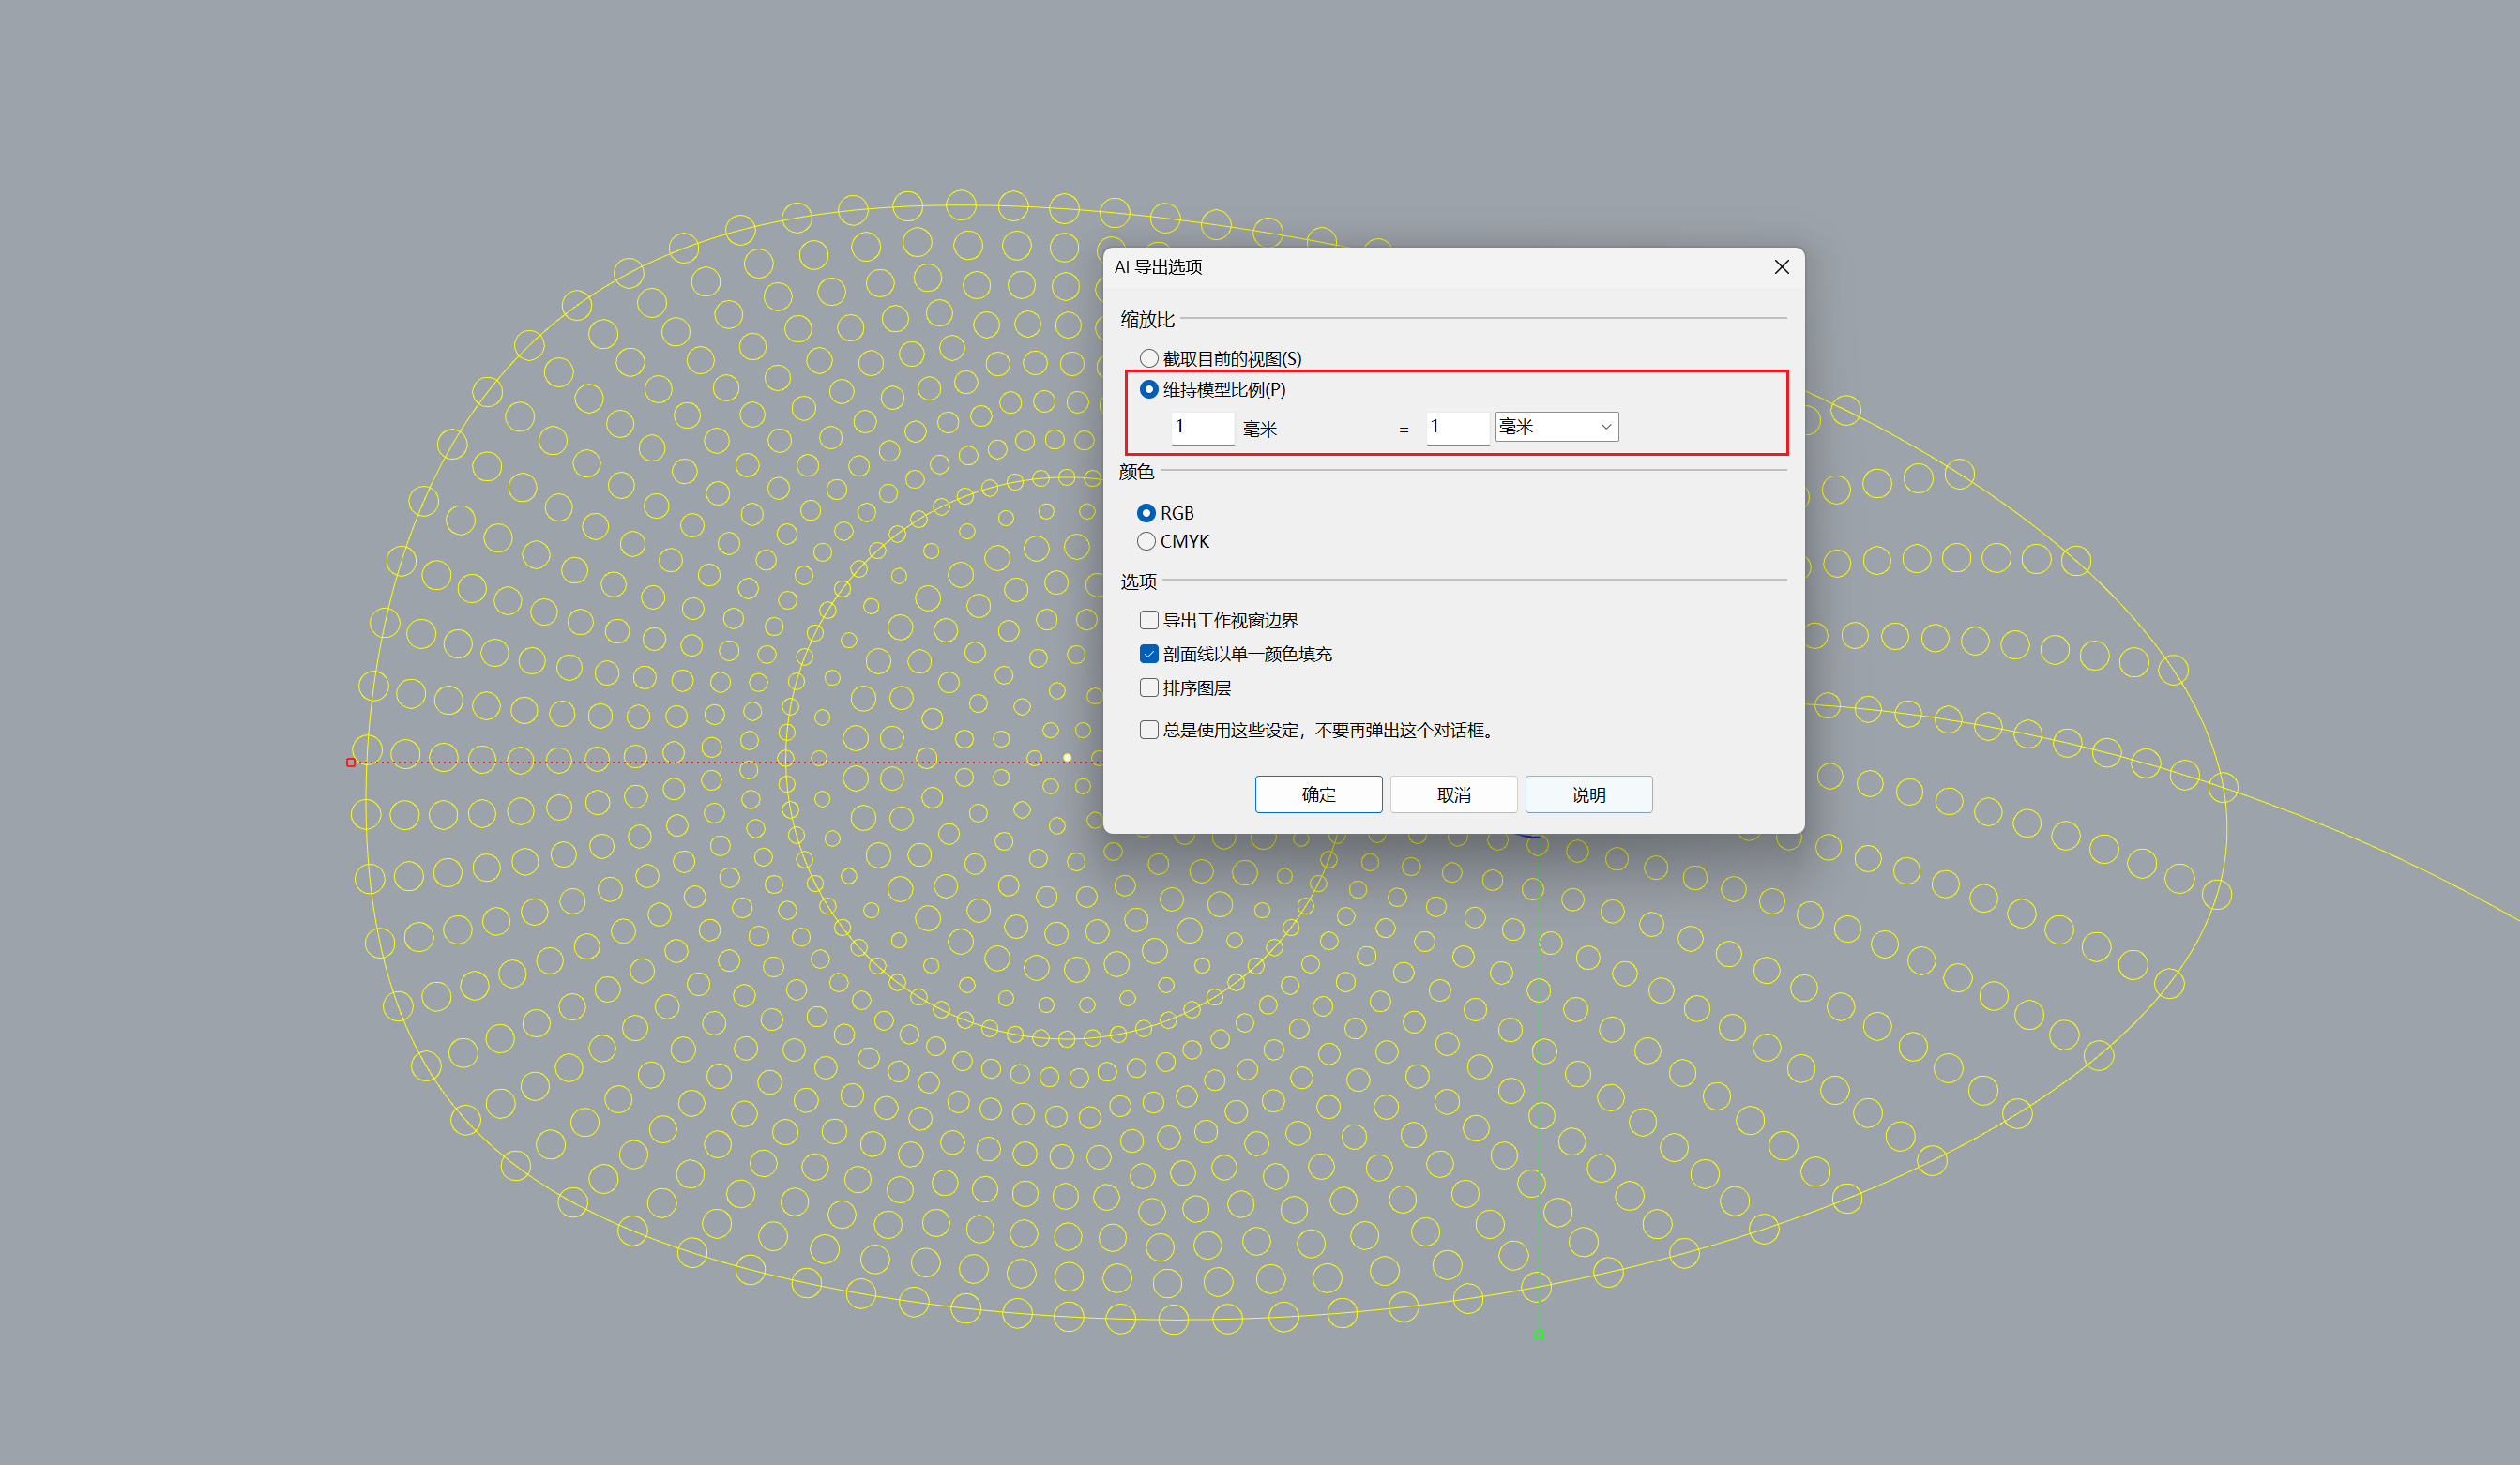Click the green square point at bottom
The width and height of the screenshot is (2520, 1465).
tap(1539, 1334)
